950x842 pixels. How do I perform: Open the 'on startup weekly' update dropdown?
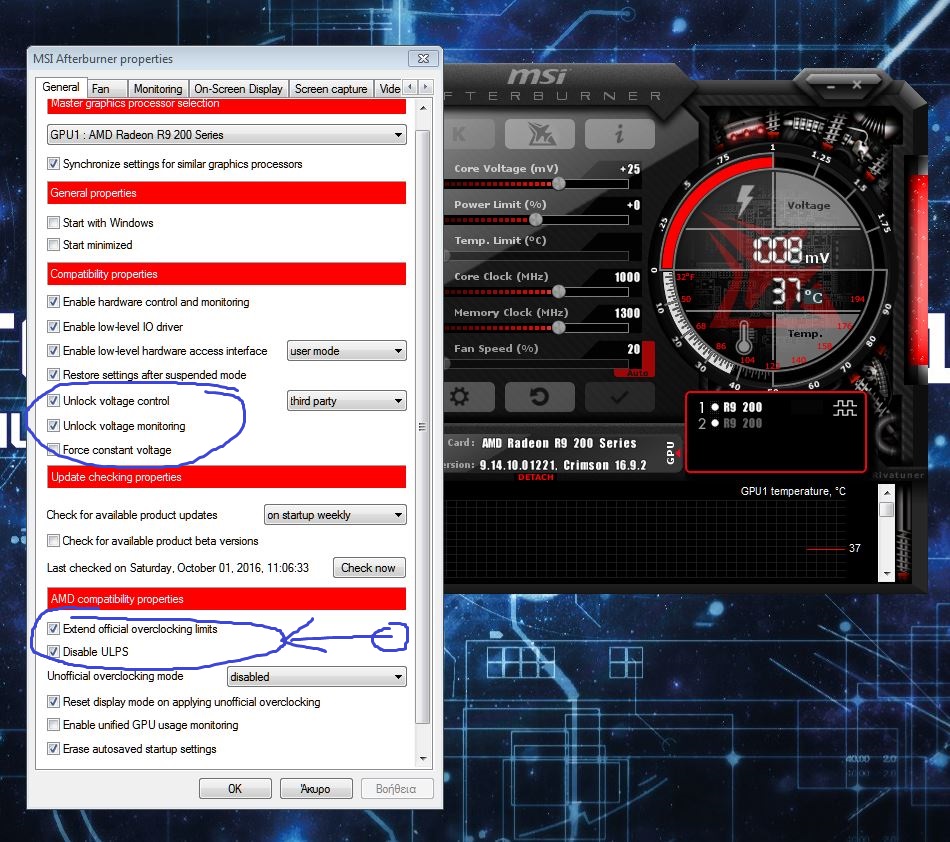click(x=335, y=515)
